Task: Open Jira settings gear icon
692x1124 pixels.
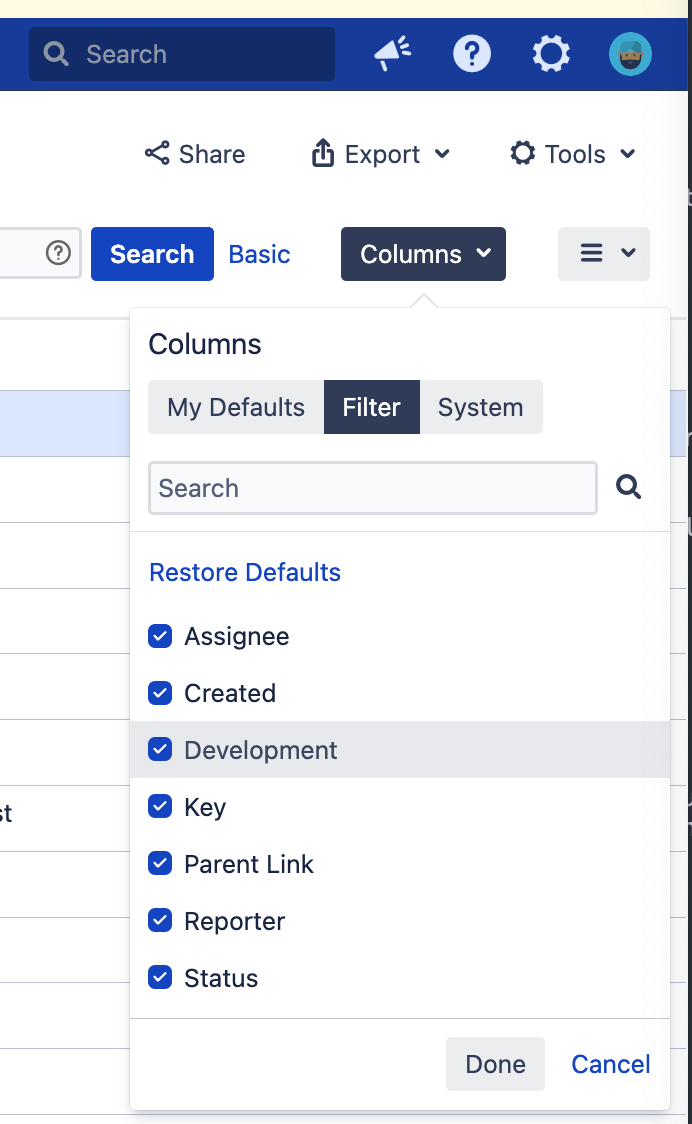Action: coord(551,54)
